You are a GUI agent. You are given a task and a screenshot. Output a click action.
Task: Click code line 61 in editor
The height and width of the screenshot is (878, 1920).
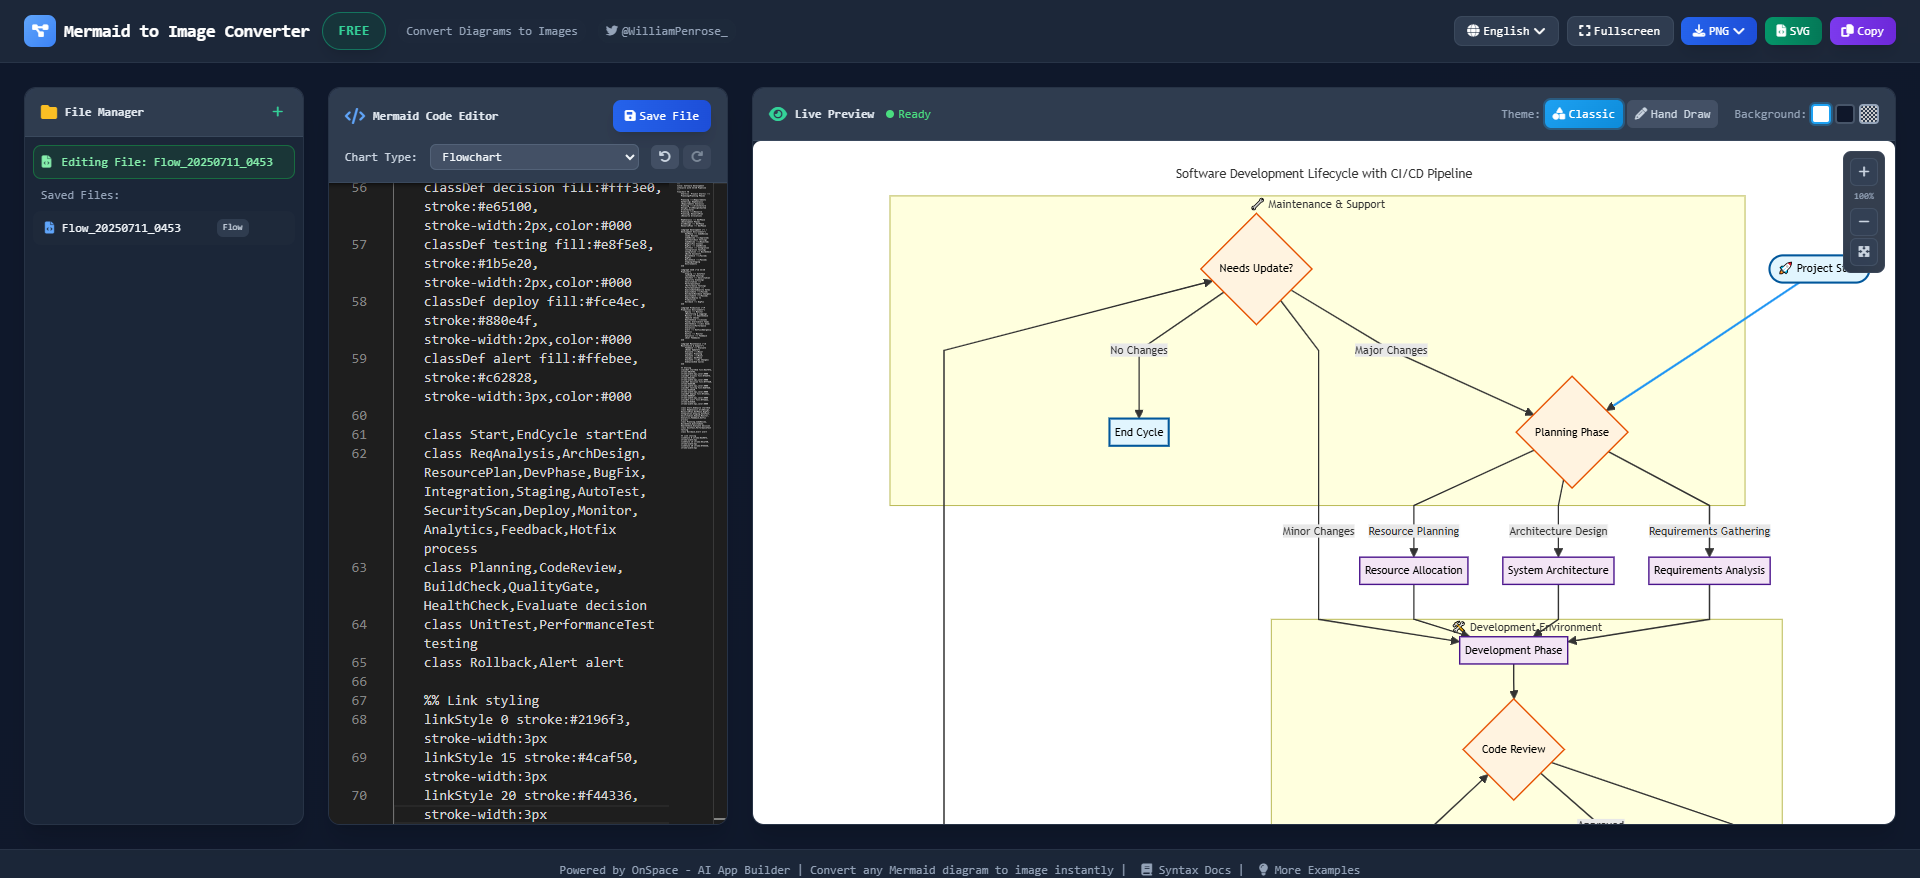tap(535, 434)
